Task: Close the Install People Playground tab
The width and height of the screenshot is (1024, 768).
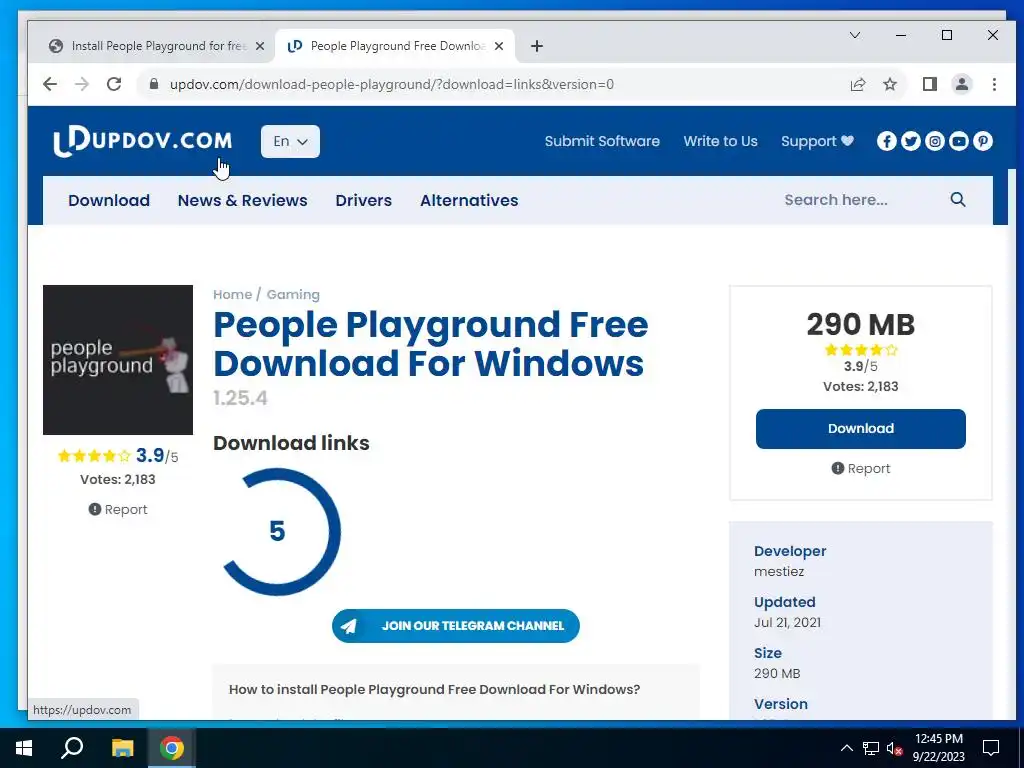Action: 259,46
